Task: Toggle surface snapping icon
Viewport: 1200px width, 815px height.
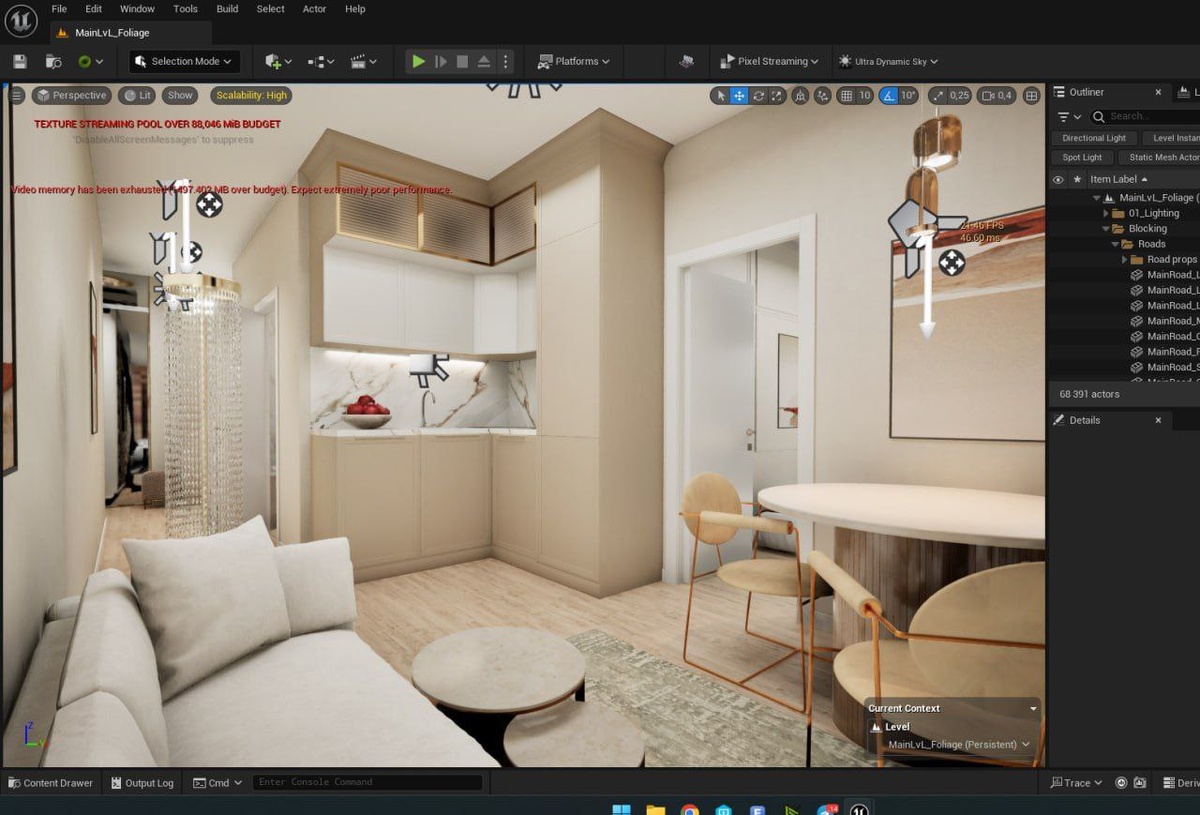Action: pyautogui.click(x=822, y=96)
